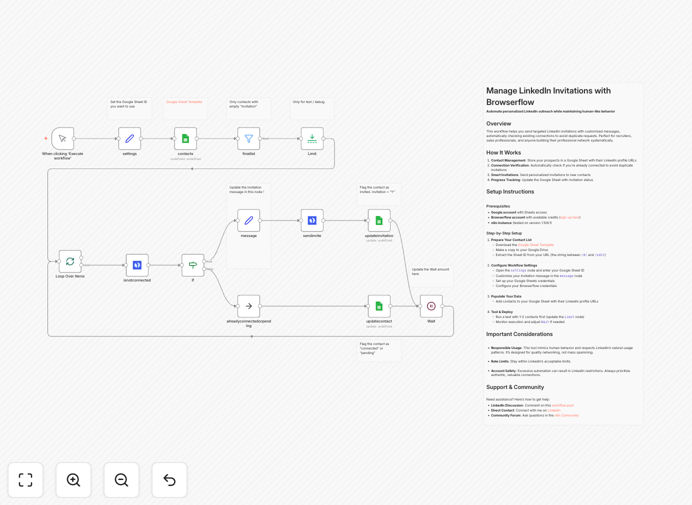Click the reset zoom undo-arrow button
Image resolution: width=692 pixels, height=505 pixels.
tap(169, 480)
